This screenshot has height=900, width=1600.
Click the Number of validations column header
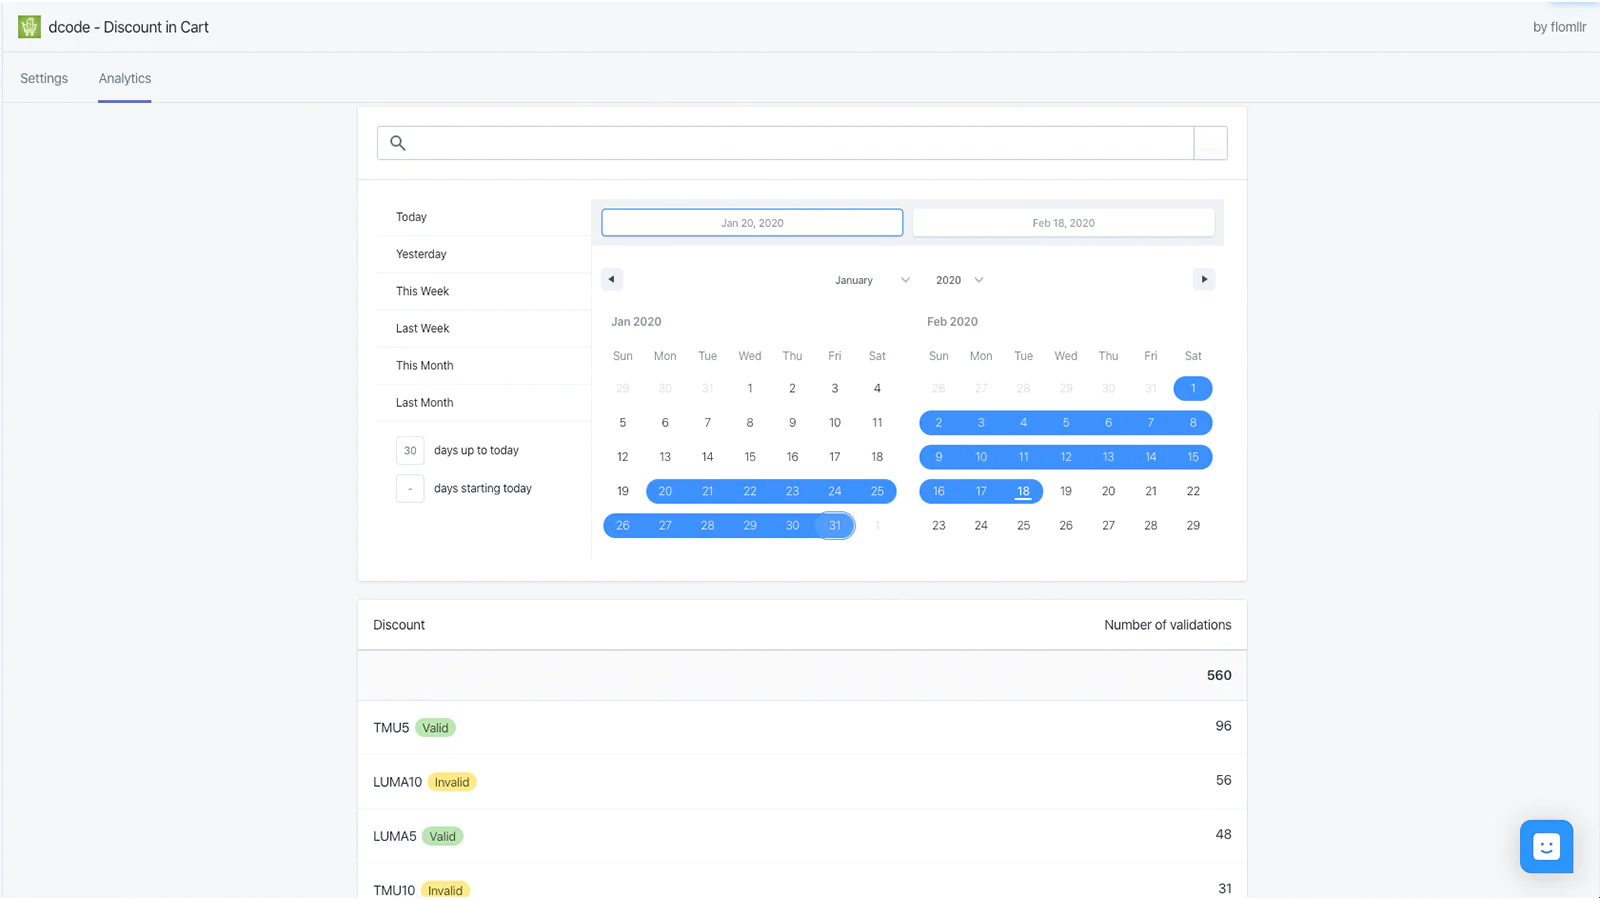(x=1167, y=625)
